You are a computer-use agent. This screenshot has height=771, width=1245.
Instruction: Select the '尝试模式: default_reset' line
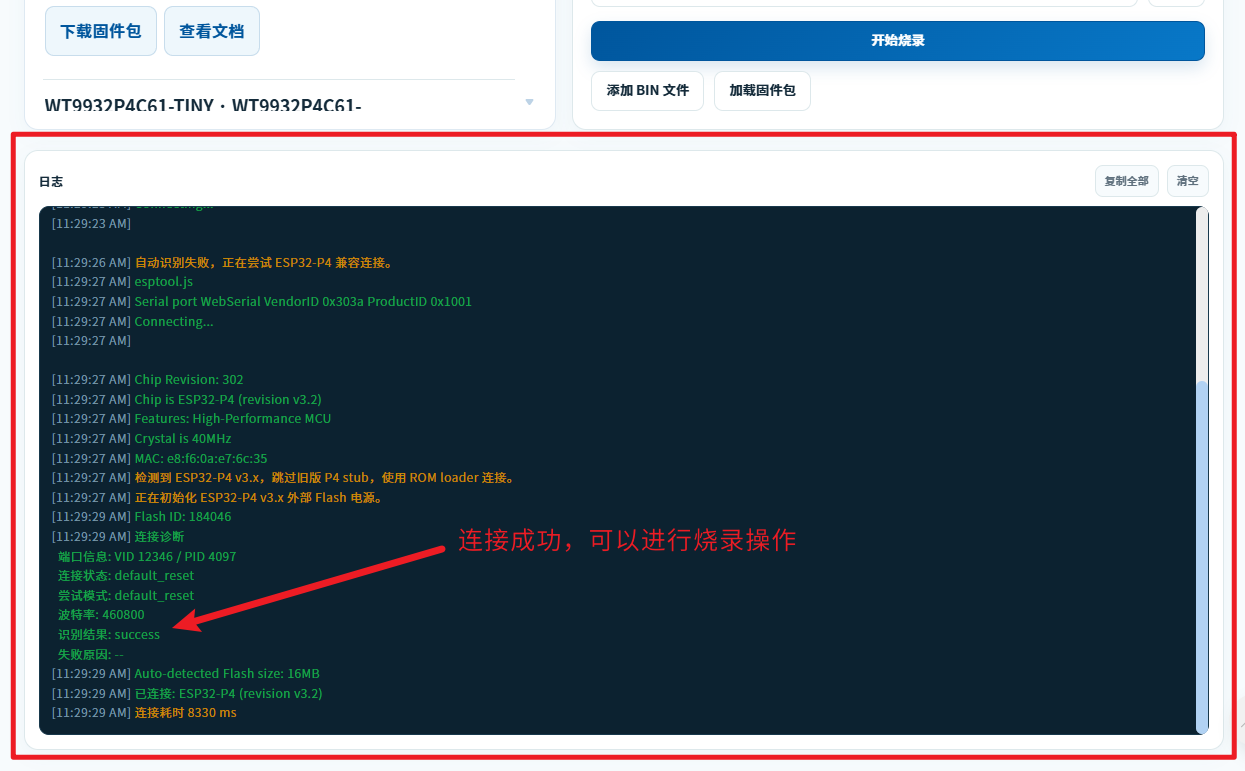pos(126,595)
